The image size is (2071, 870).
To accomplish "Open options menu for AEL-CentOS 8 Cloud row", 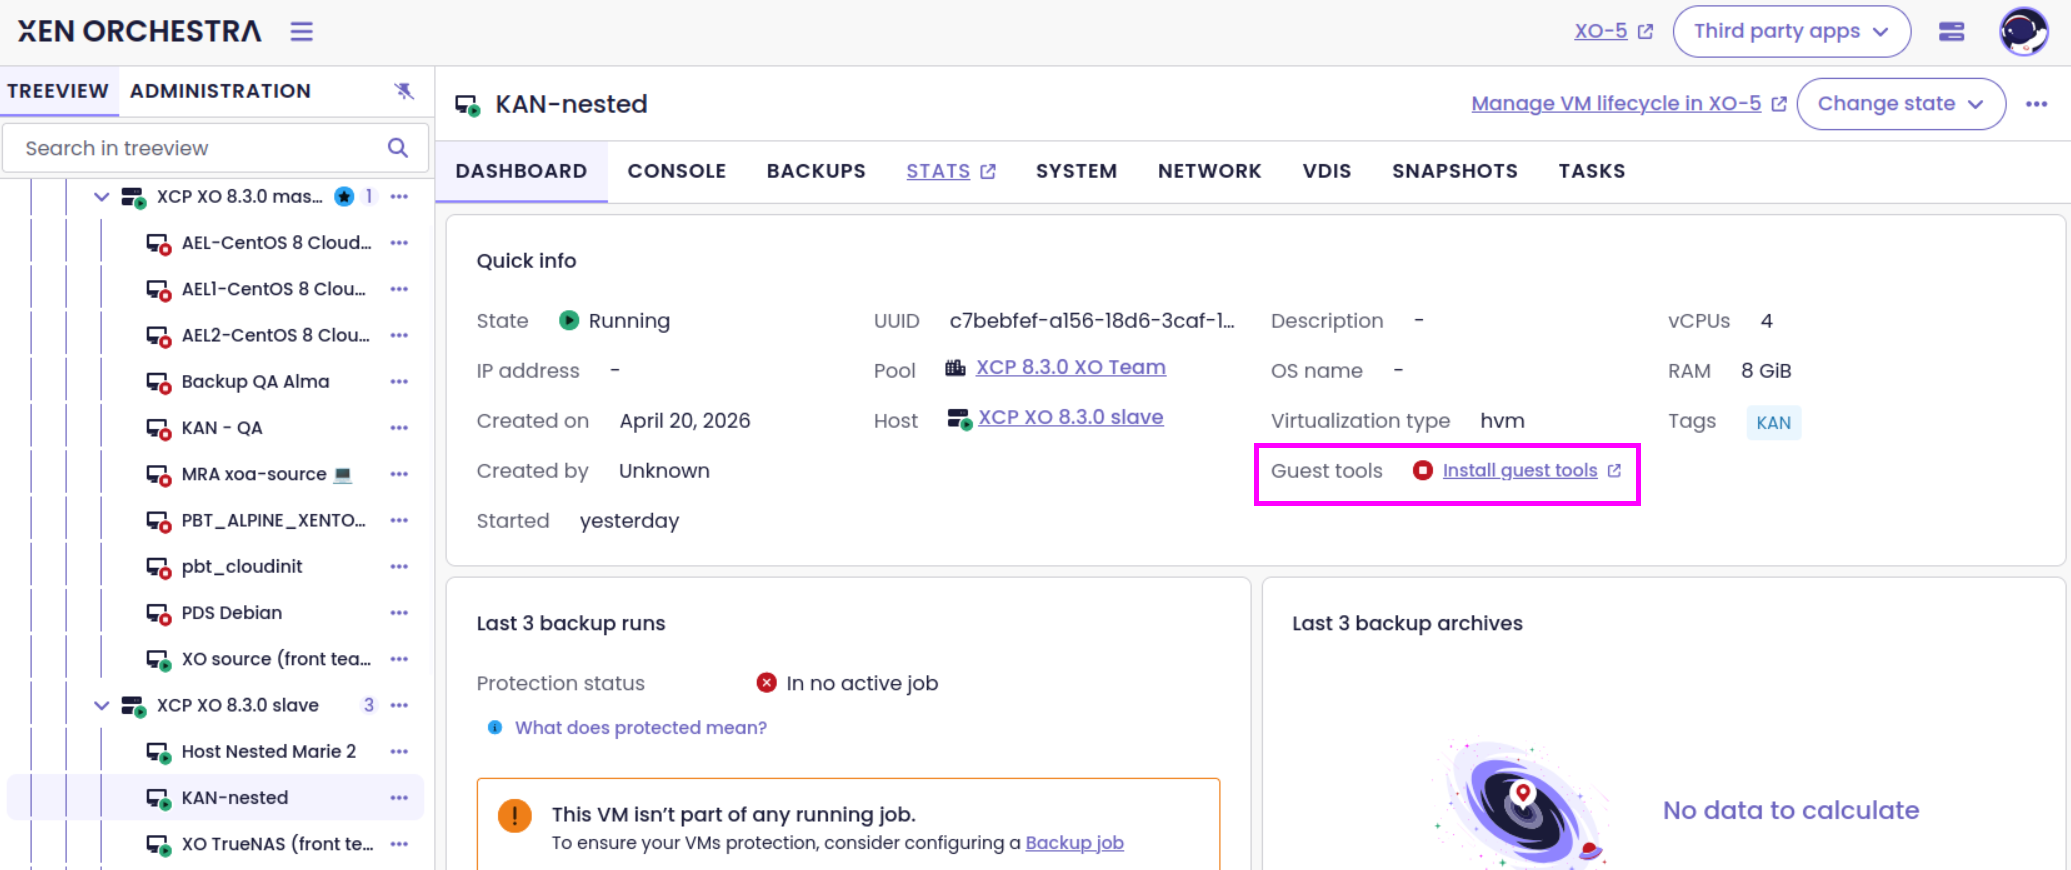I will tap(399, 243).
